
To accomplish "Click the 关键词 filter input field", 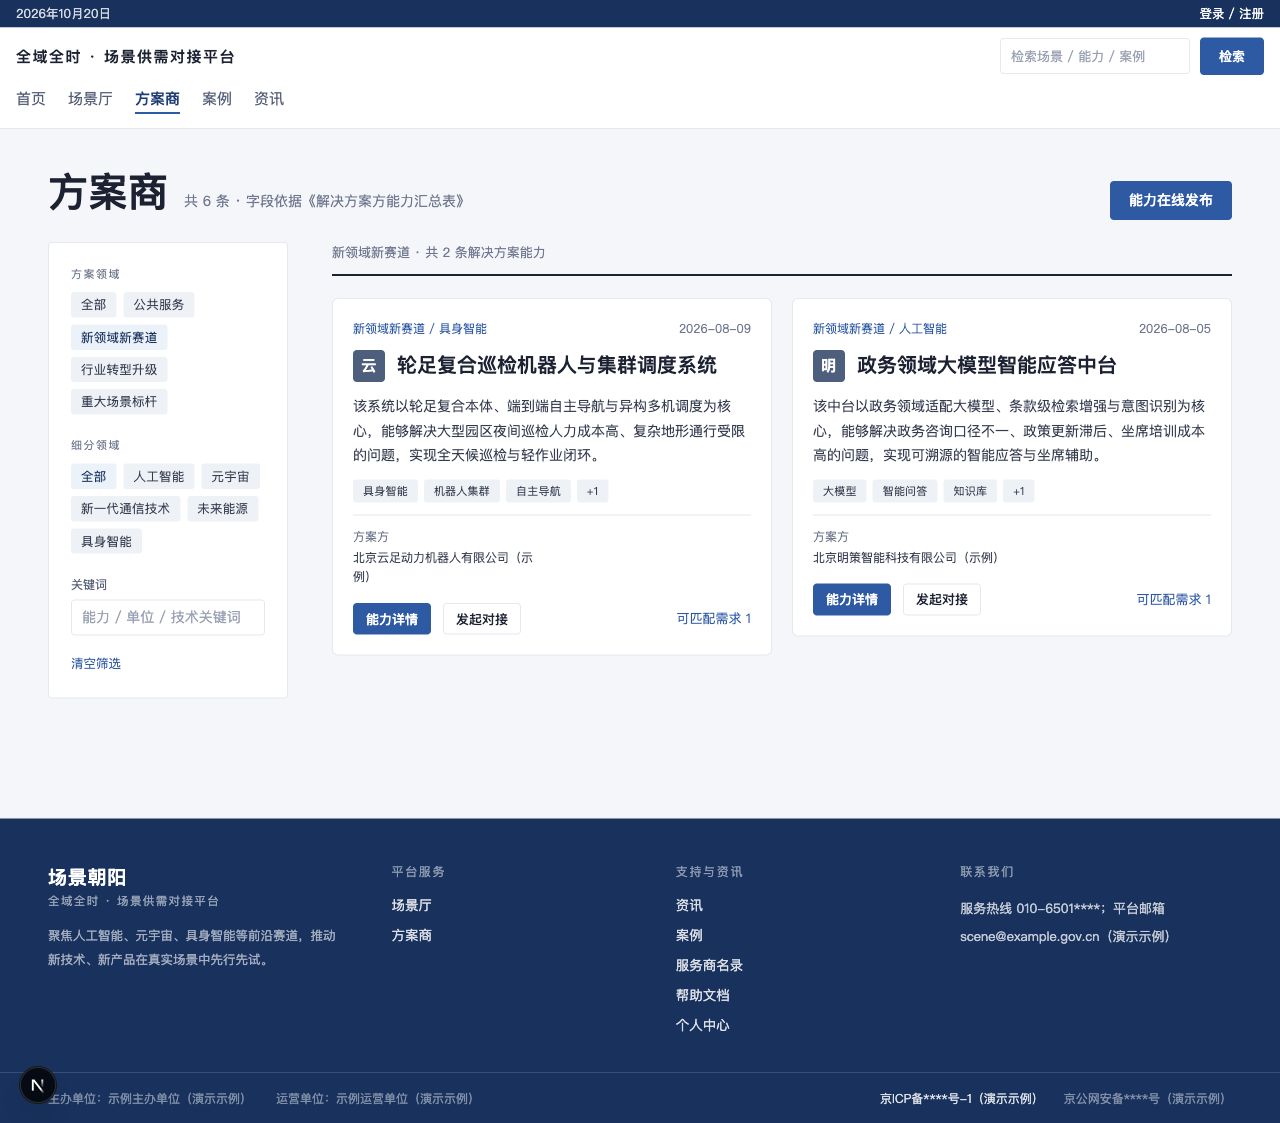I will pos(168,617).
